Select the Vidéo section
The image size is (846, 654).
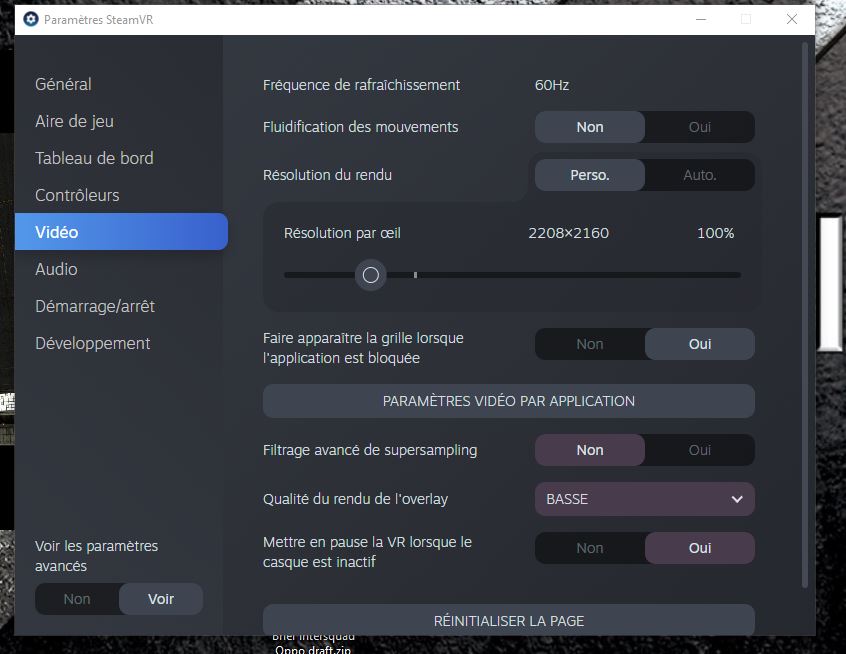pos(121,231)
